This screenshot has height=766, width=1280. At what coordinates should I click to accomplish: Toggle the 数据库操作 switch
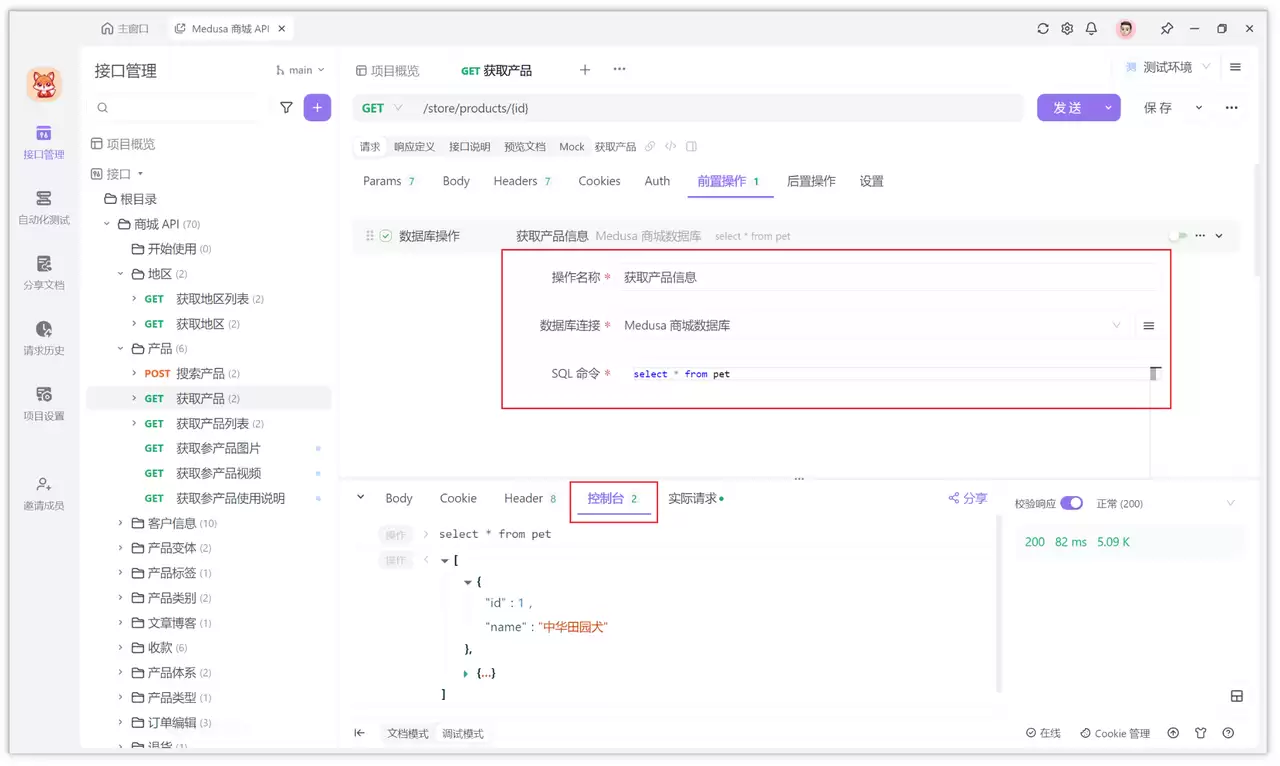pyautogui.click(x=1178, y=236)
